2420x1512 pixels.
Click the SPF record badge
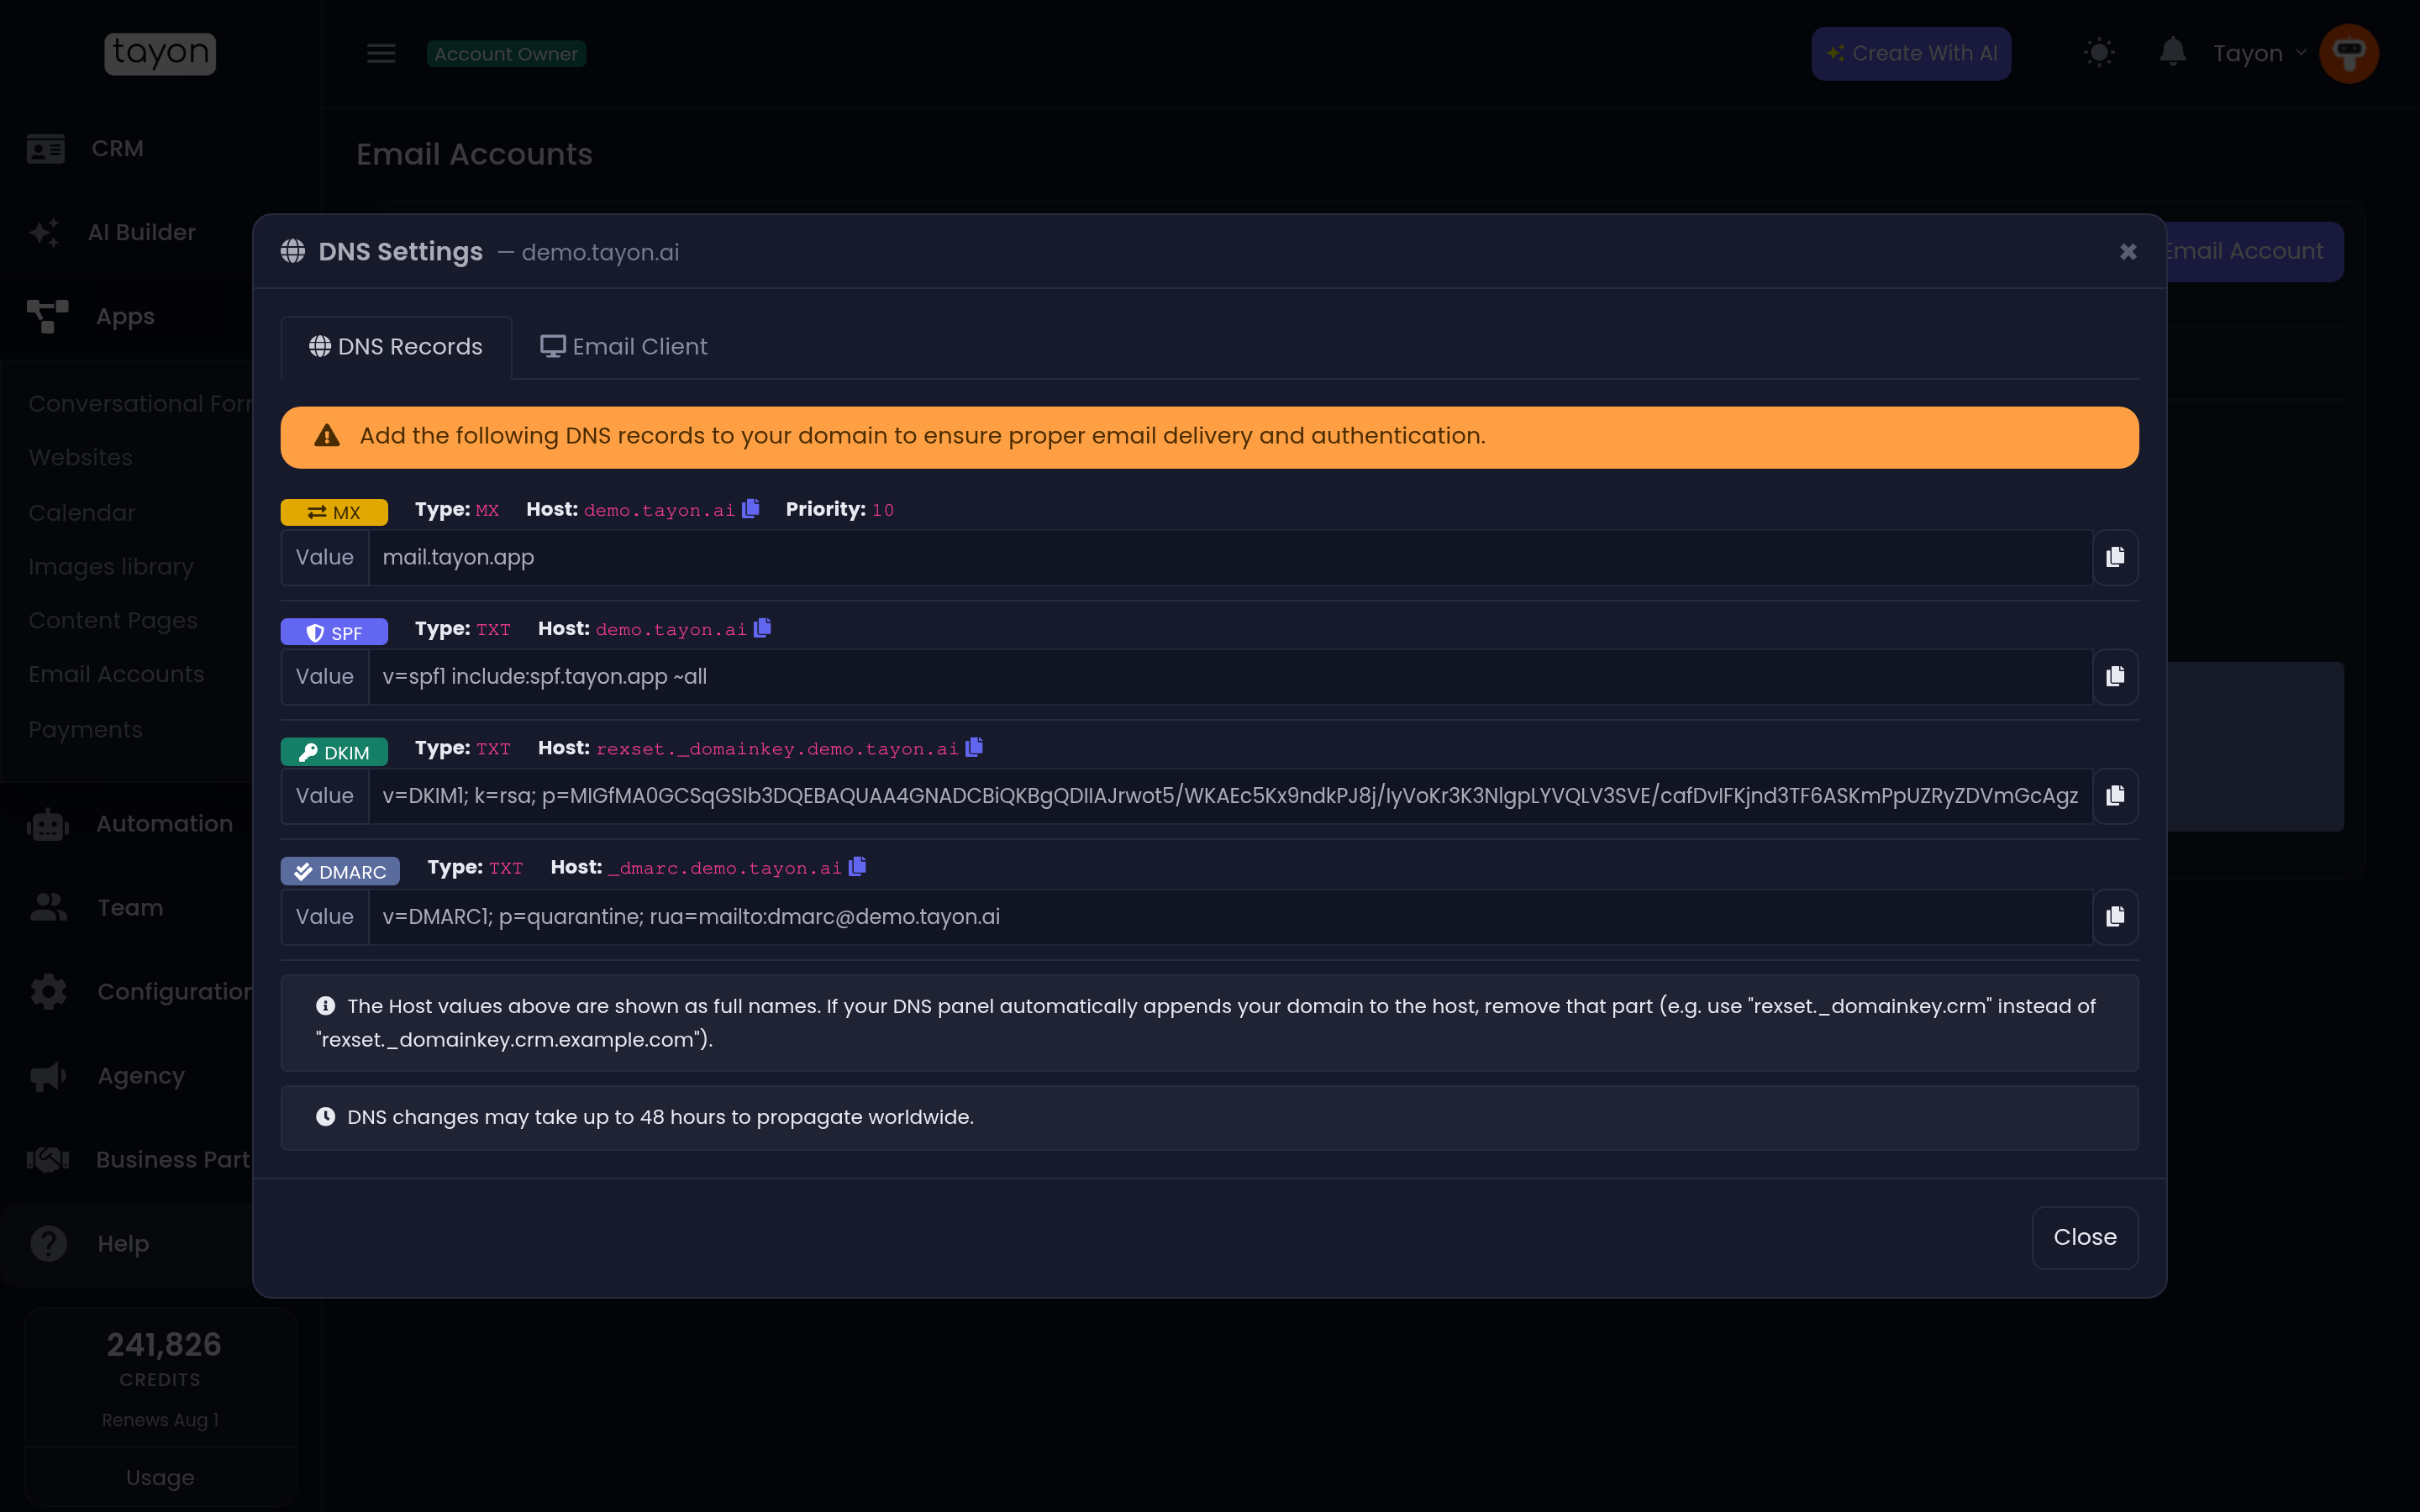pos(334,632)
